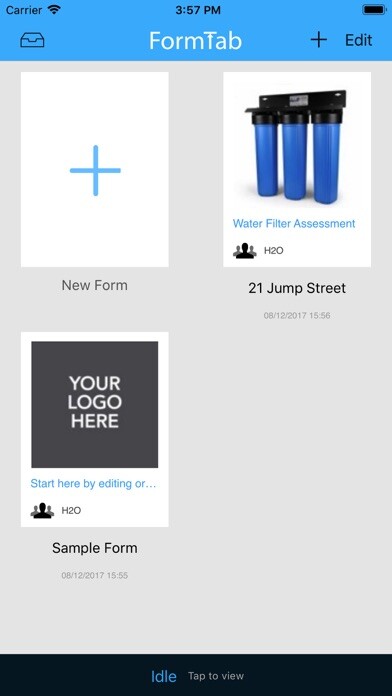The image size is (392, 696).
Task: Tap the Edit button
Action: (x=359, y=40)
